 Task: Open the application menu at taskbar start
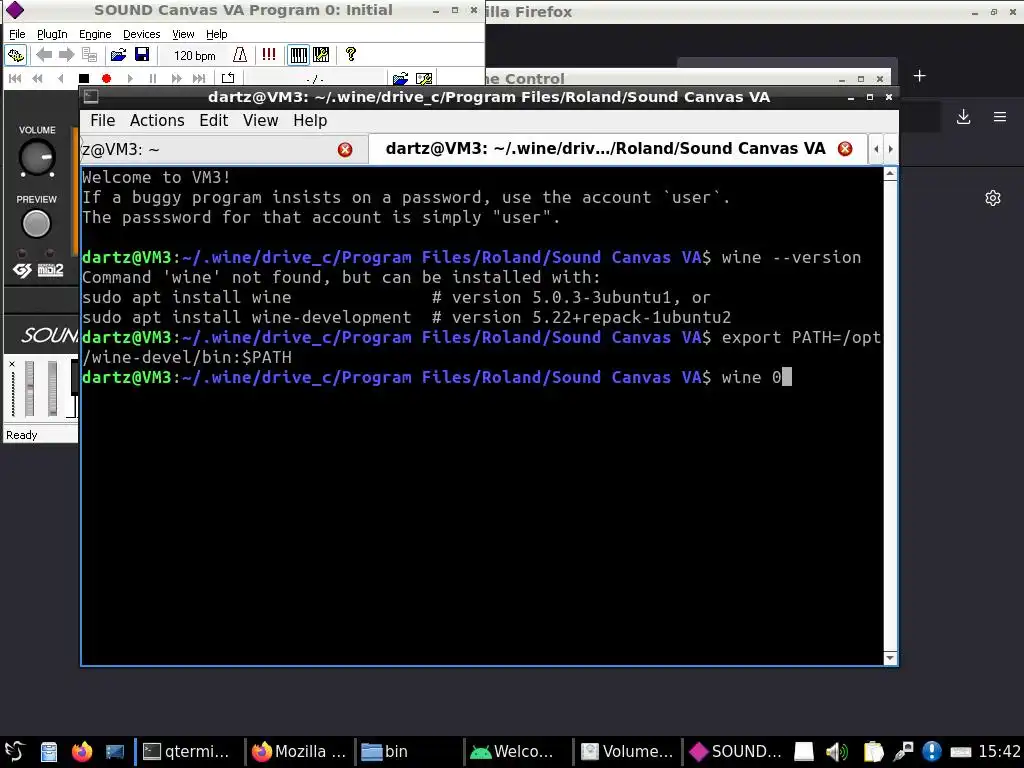14,752
